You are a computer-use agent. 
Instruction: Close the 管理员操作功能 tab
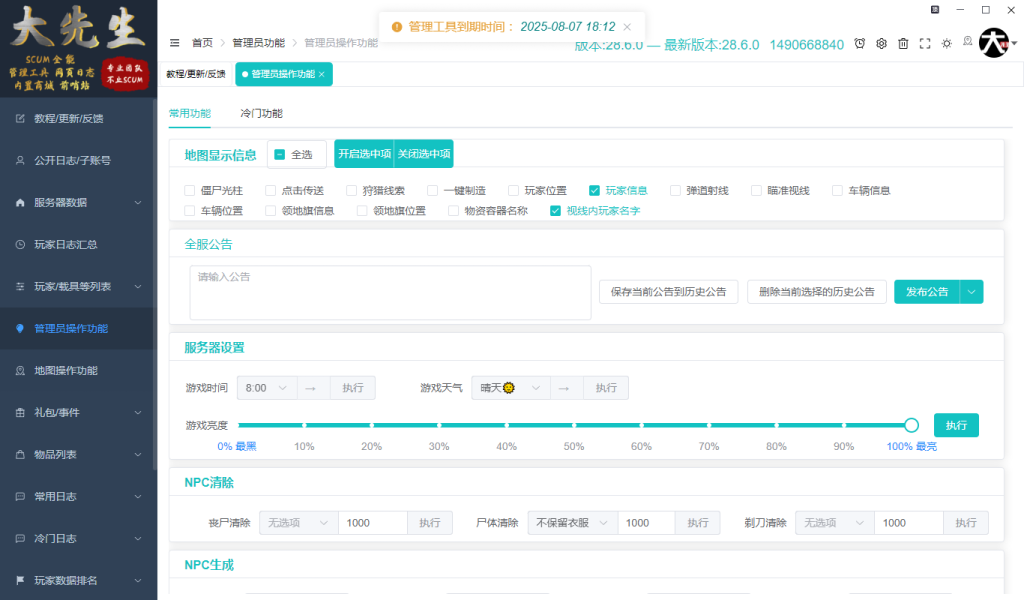pyautogui.click(x=321, y=74)
